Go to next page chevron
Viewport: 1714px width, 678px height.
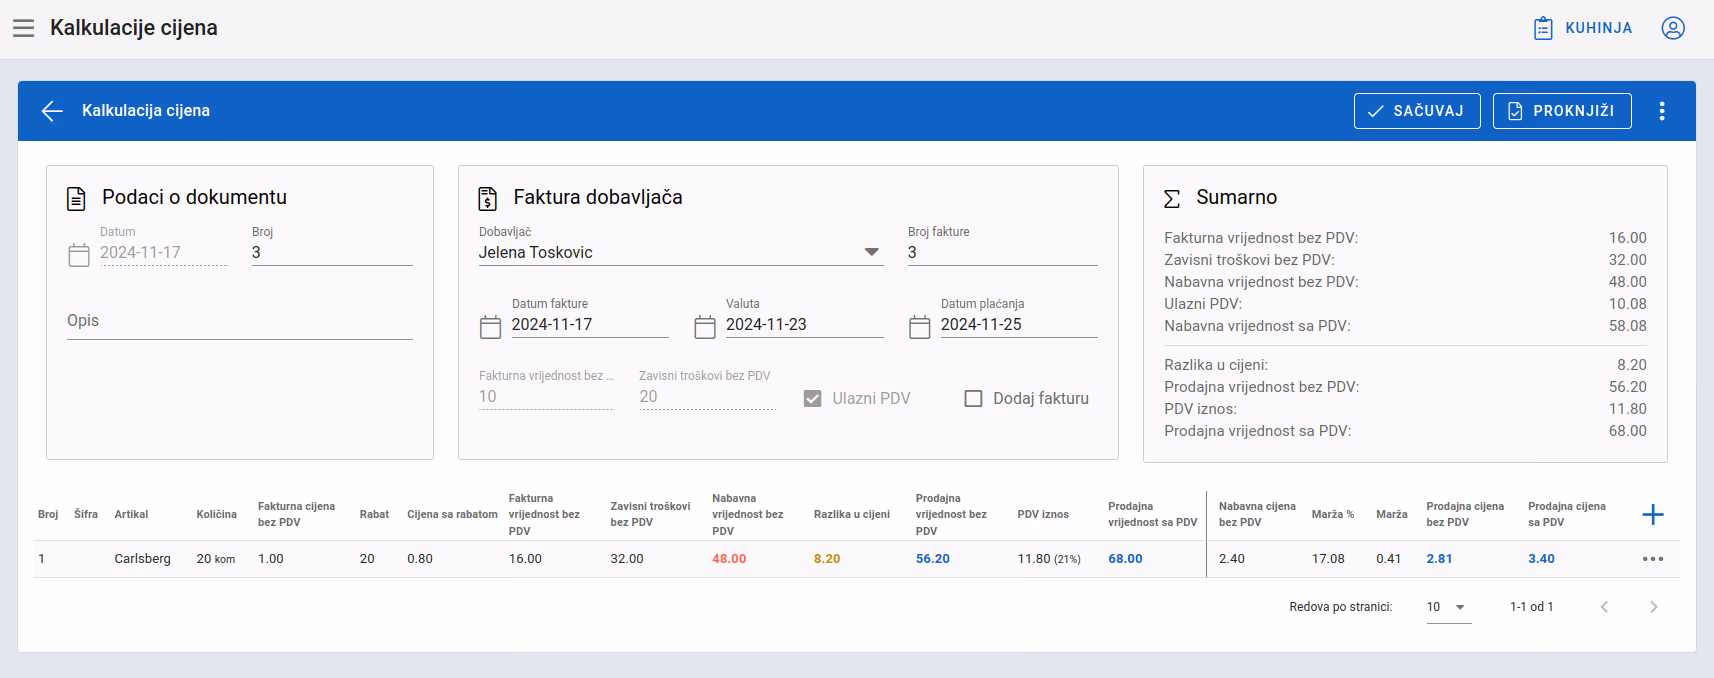click(1654, 607)
